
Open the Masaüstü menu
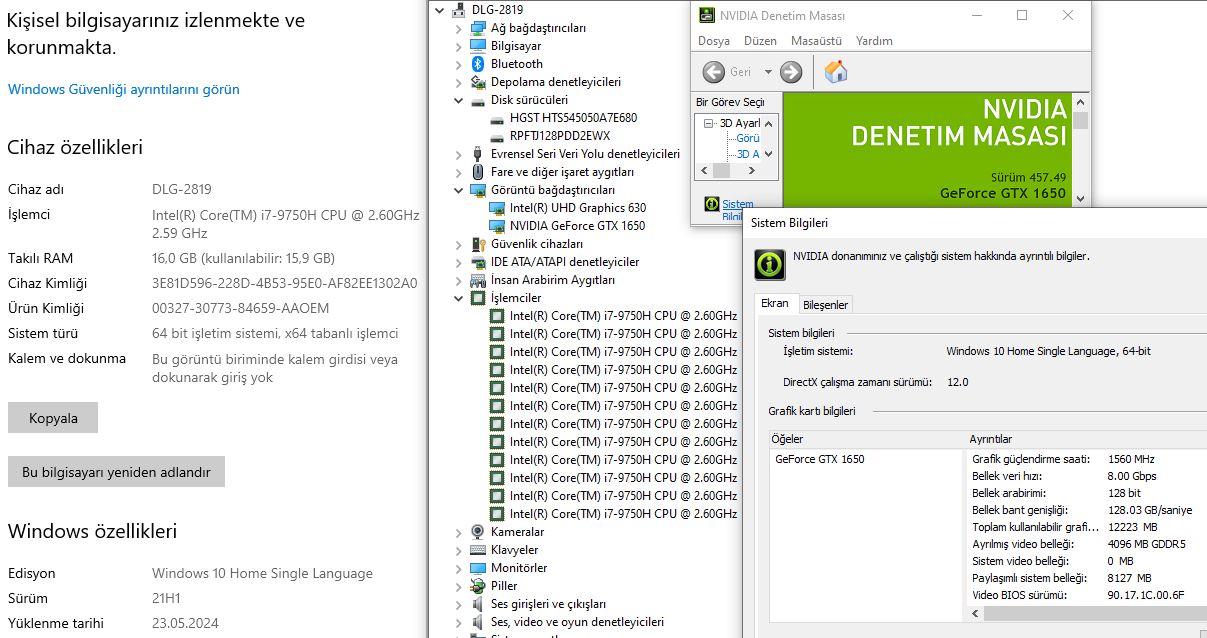click(x=816, y=41)
